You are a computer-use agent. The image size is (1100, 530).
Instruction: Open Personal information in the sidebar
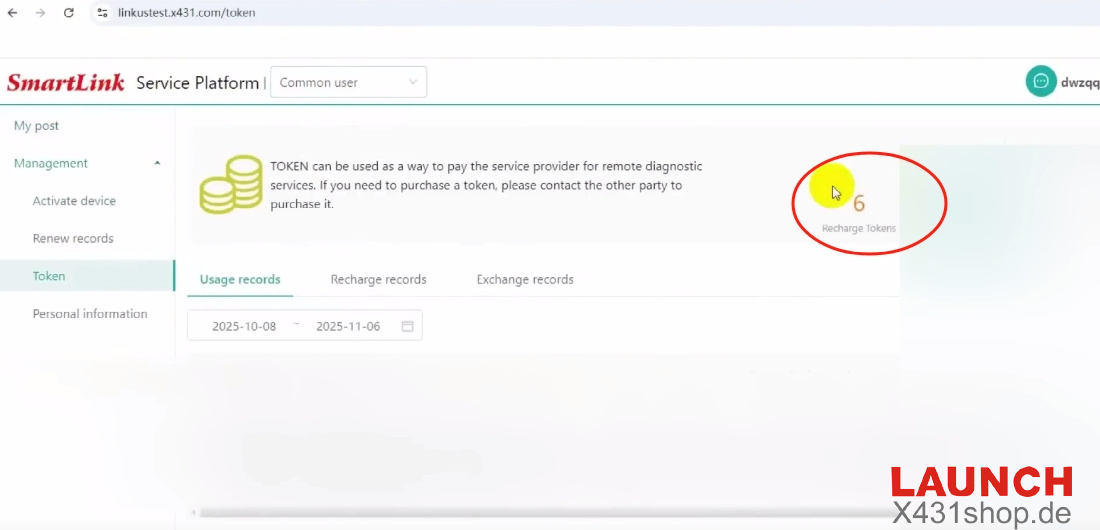[90, 314]
